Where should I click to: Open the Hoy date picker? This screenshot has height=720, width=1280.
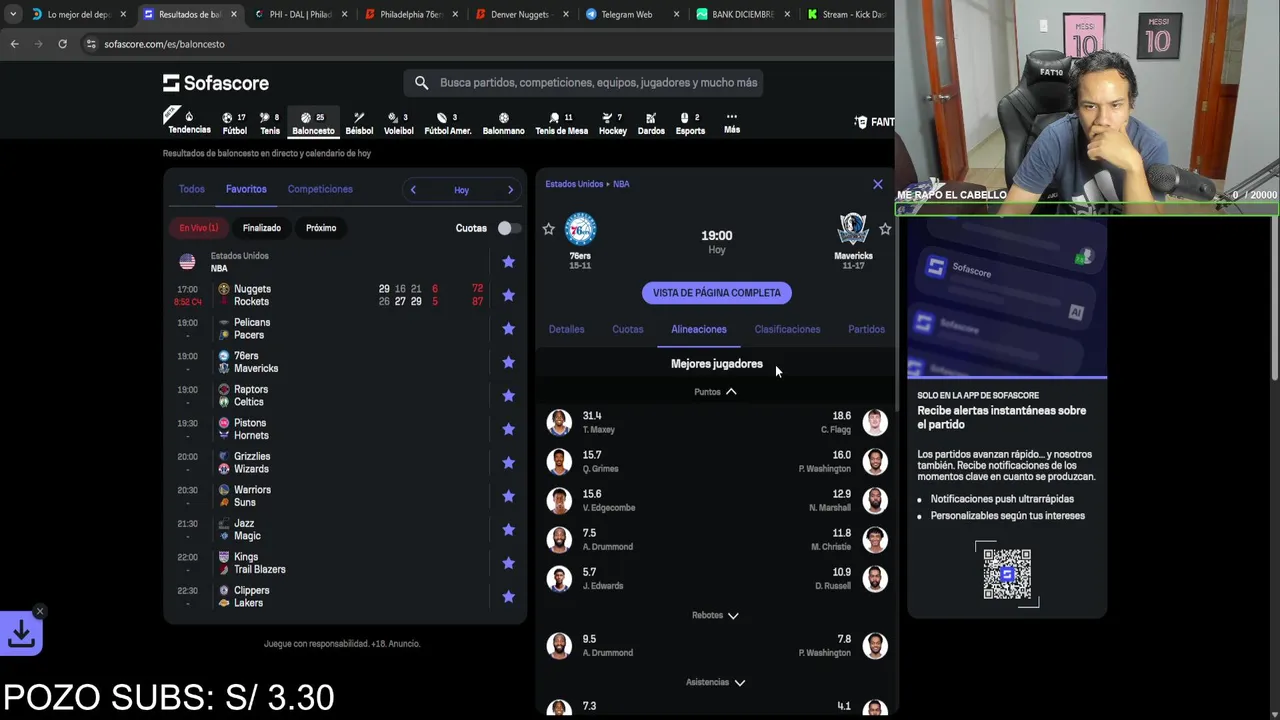click(461, 190)
